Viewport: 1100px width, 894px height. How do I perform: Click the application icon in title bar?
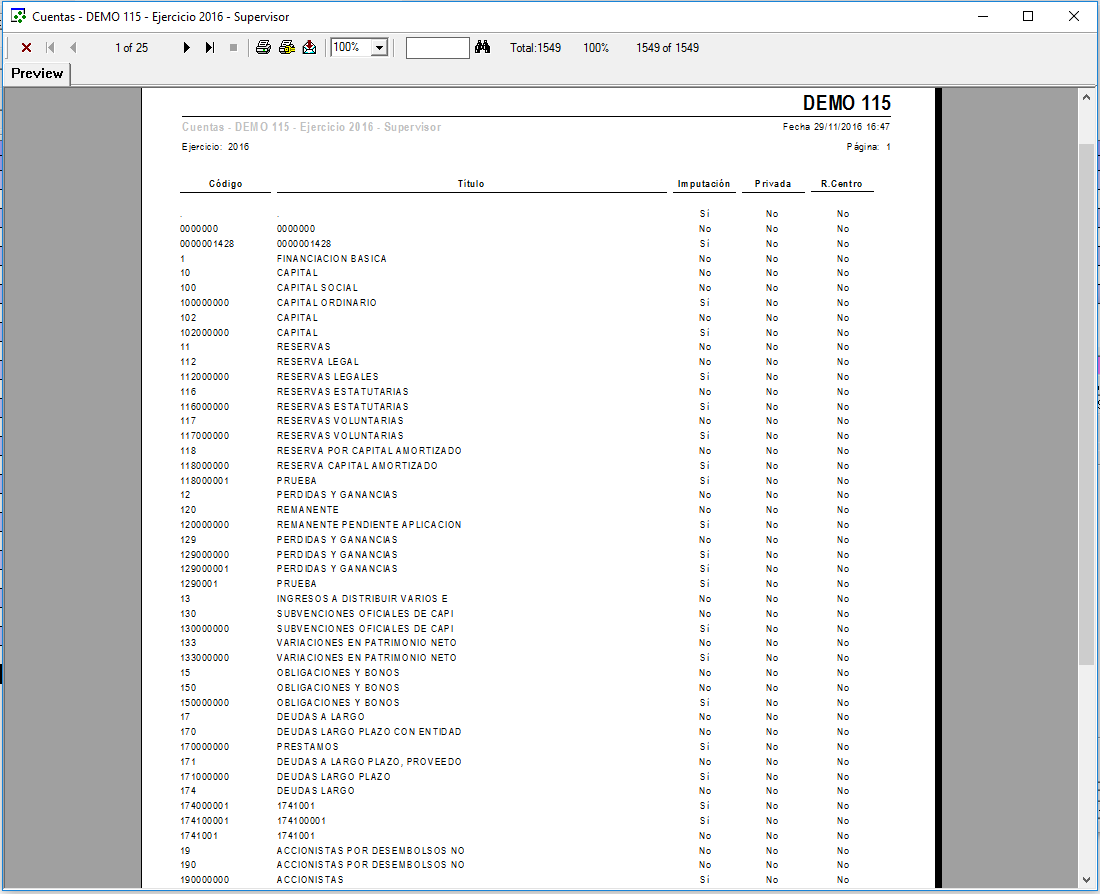tap(17, 17)
